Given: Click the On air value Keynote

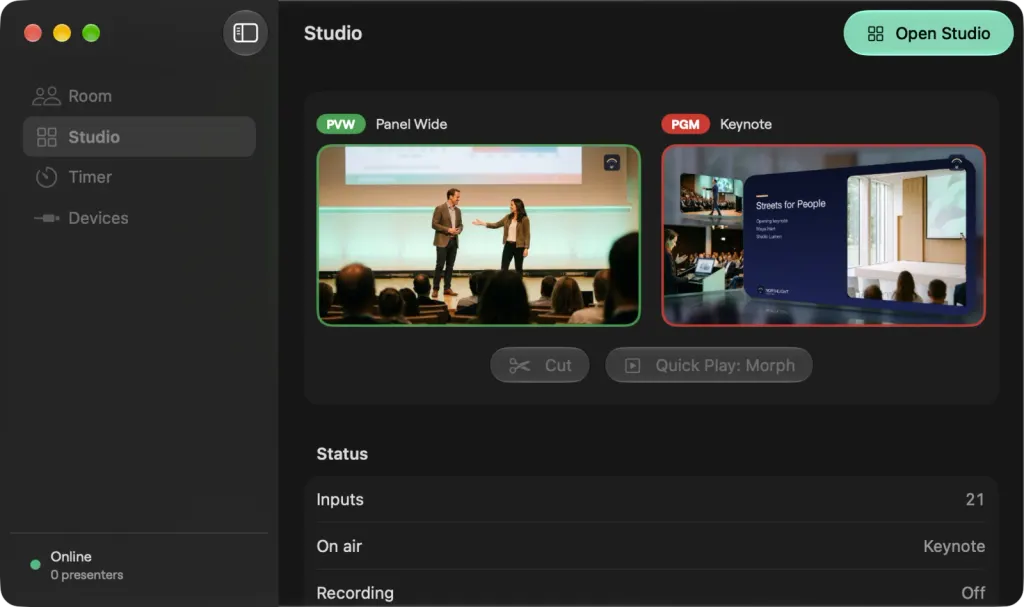Looking at the screenshot, I should pos(954,546).
